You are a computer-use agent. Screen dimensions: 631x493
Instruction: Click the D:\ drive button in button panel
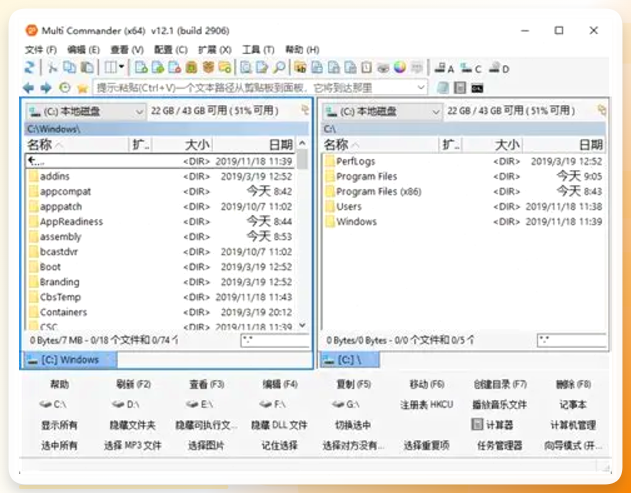tap(126, 404)
